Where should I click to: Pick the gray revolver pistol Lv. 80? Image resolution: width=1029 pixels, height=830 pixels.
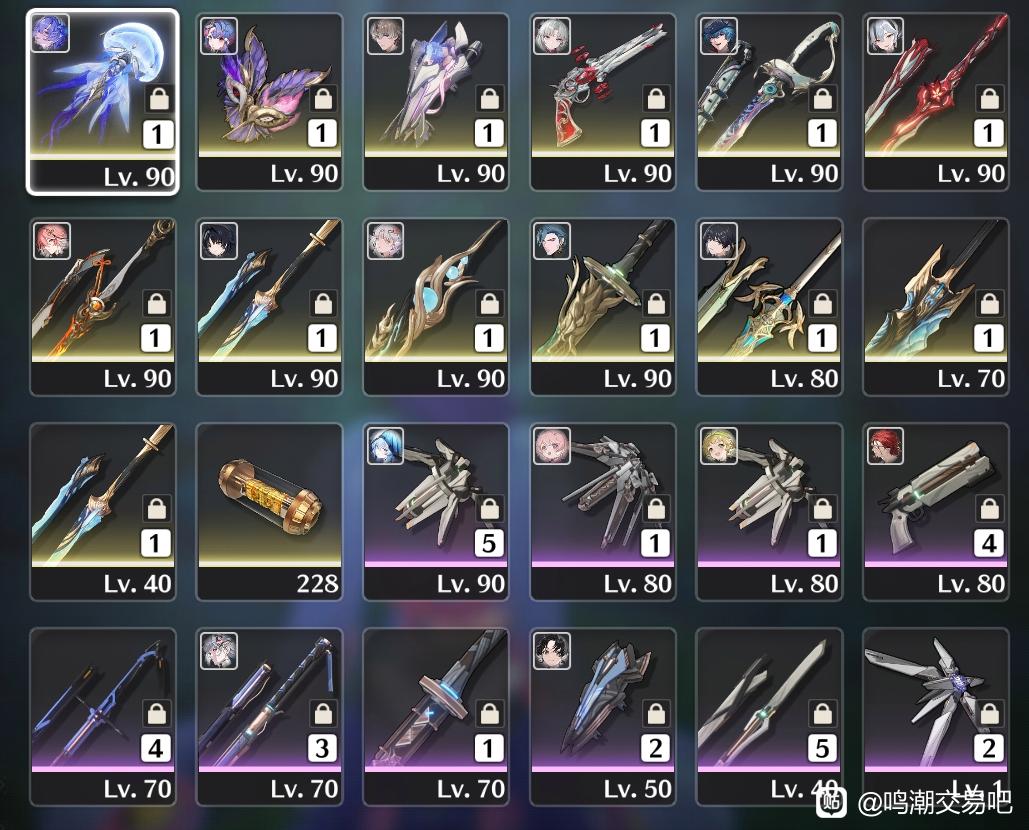coord(935,512)
